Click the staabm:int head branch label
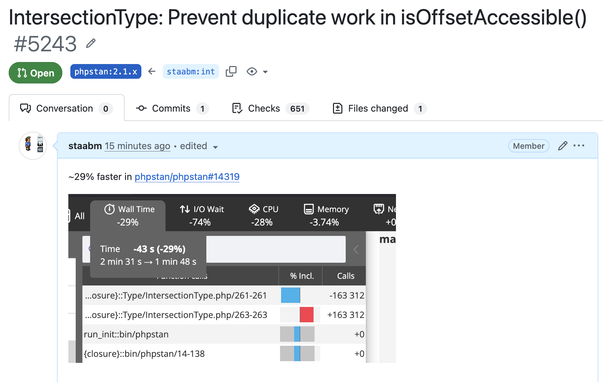The width and height of the screenshot is (603, 382). 191,72
